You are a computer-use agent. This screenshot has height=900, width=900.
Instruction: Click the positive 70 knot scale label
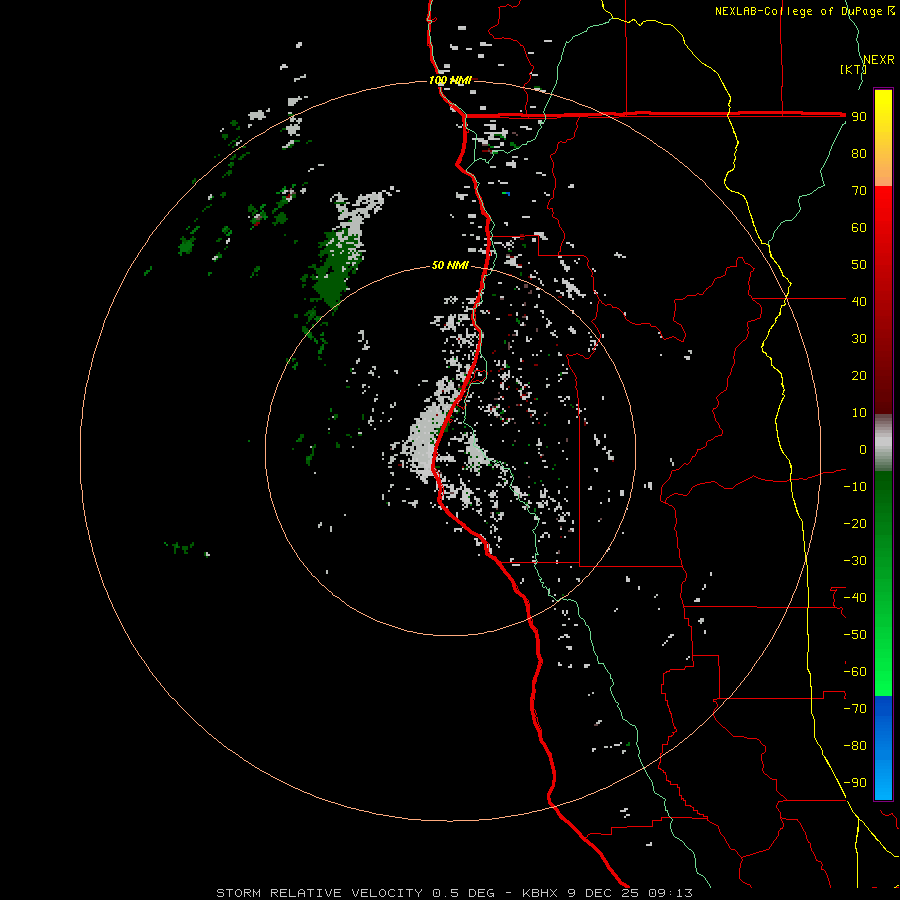pos(859,191)
